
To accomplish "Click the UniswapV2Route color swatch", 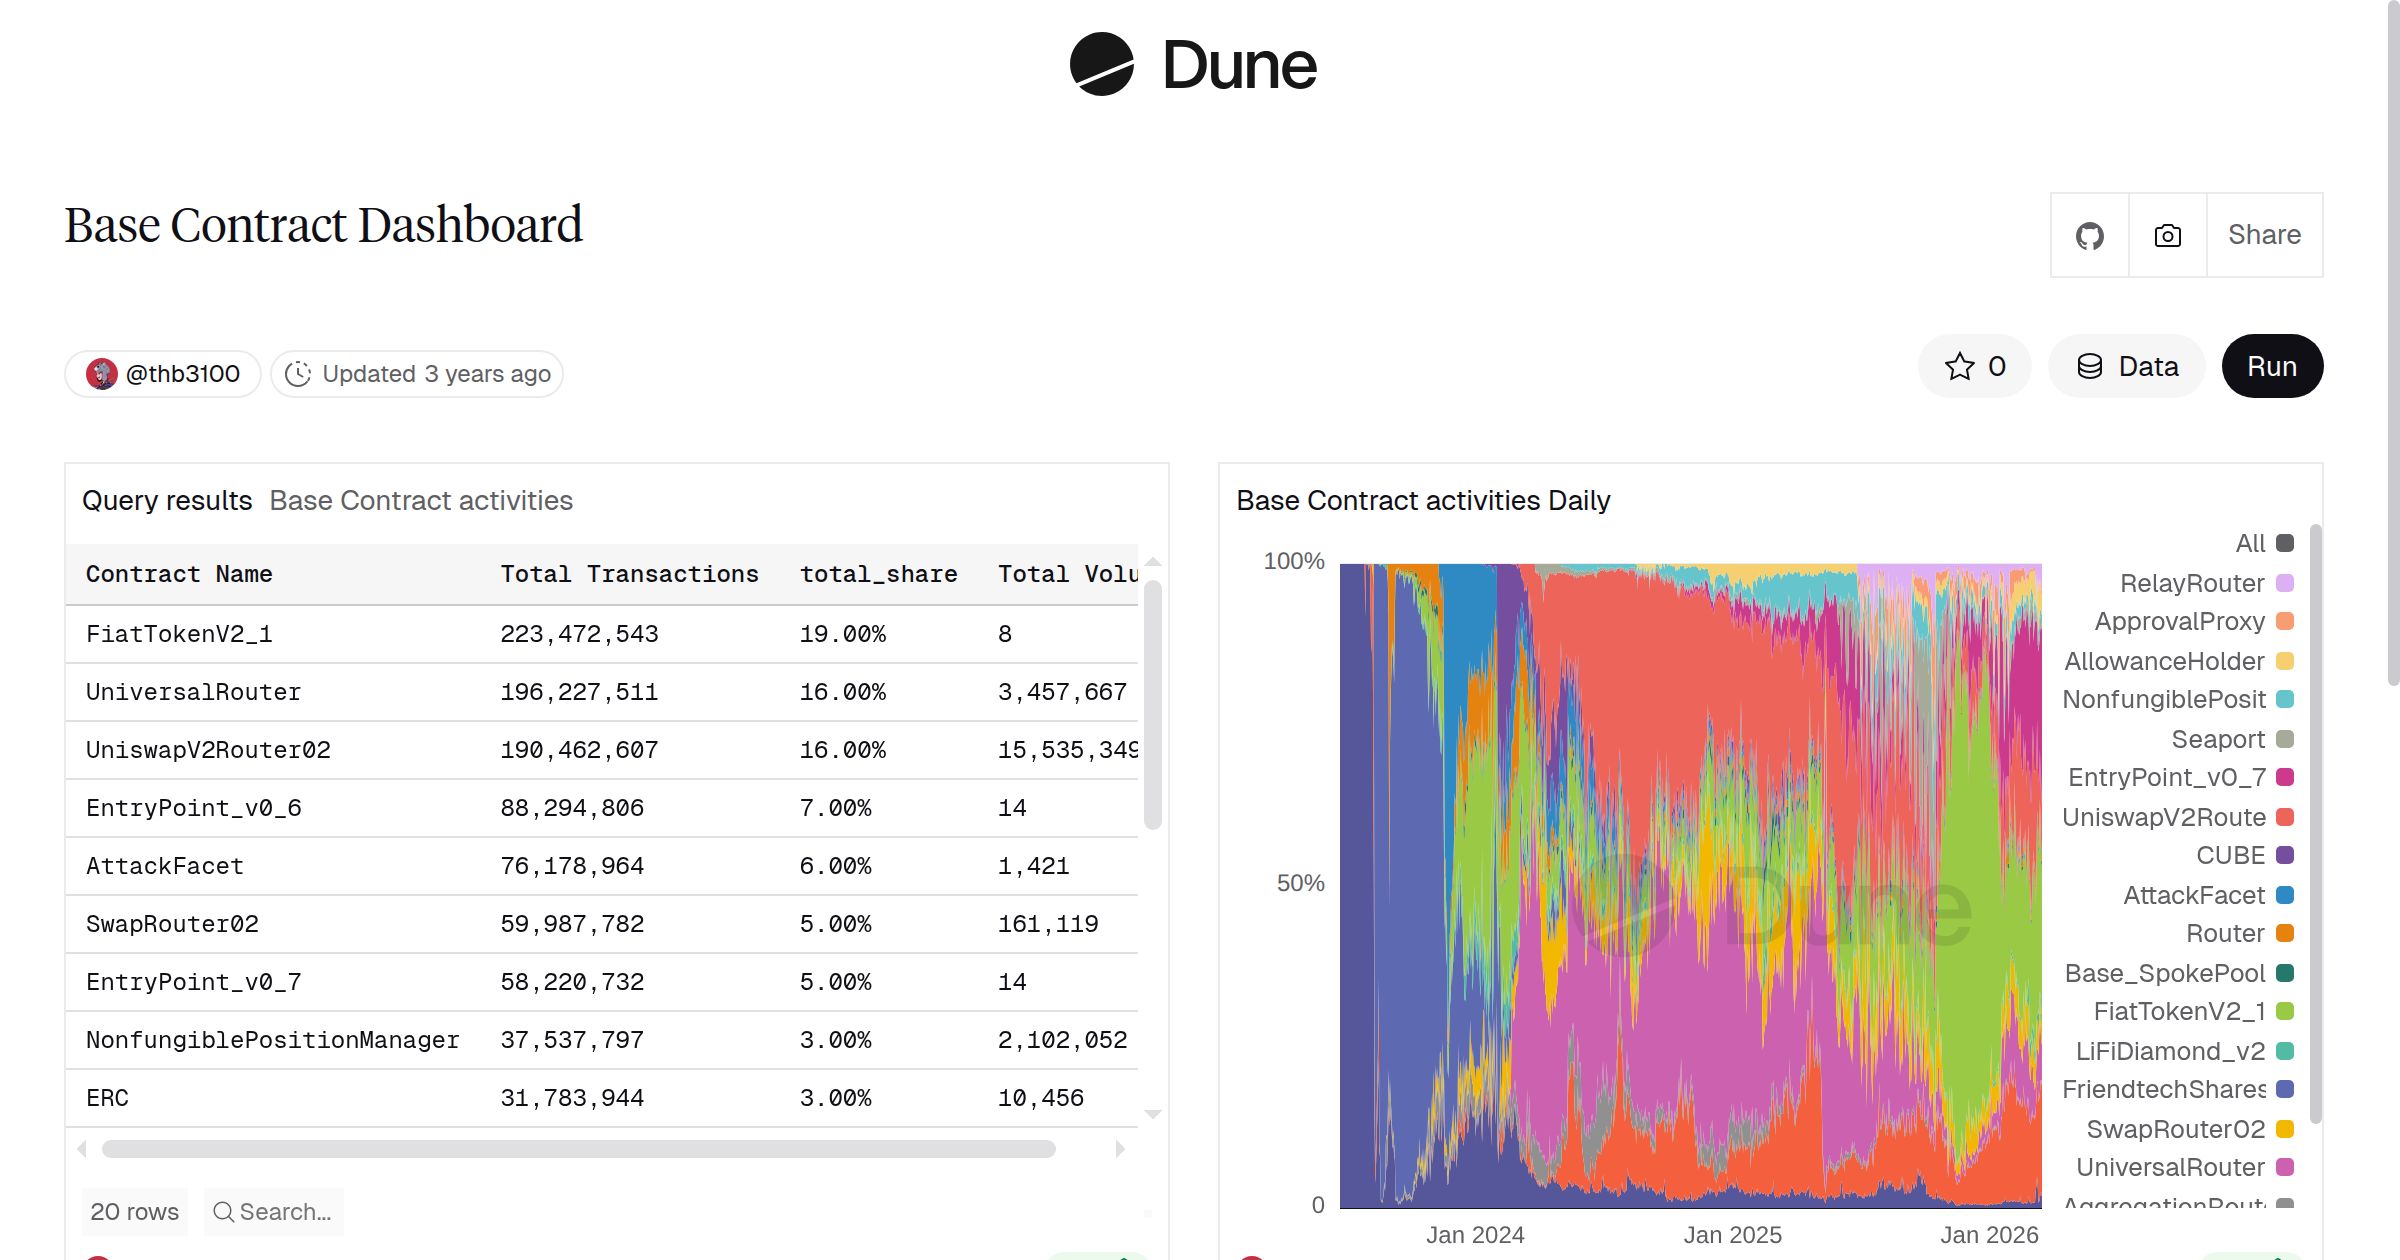I will [2286, 817].
